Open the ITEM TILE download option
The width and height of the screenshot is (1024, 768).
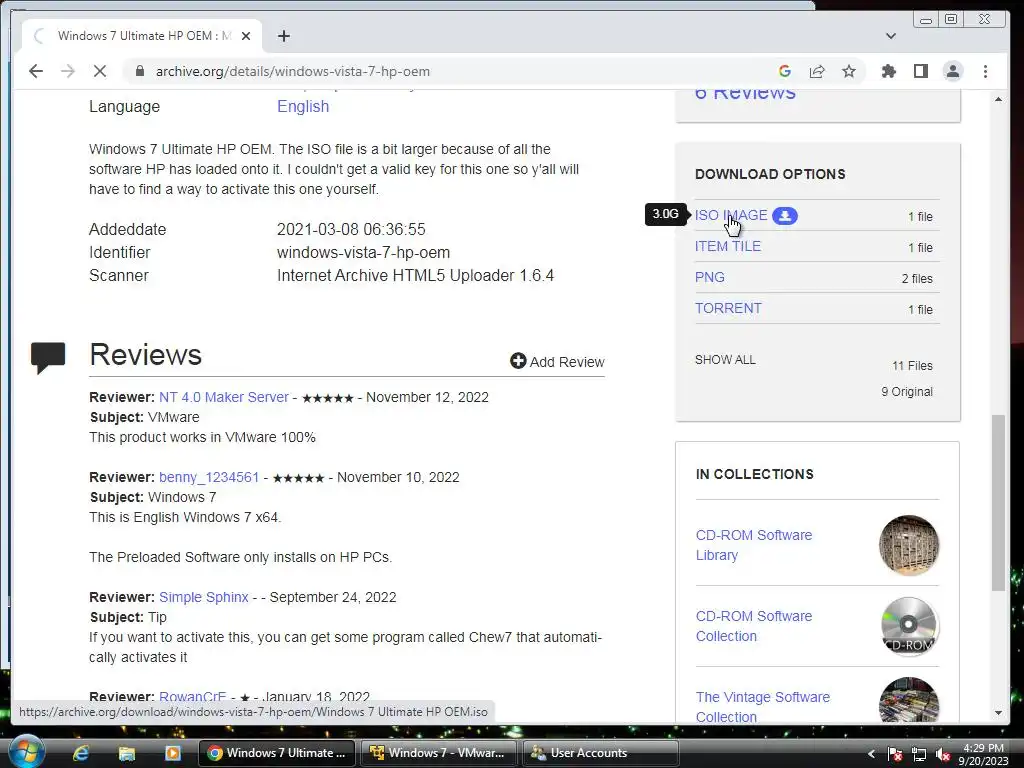(x=728, y=246)
